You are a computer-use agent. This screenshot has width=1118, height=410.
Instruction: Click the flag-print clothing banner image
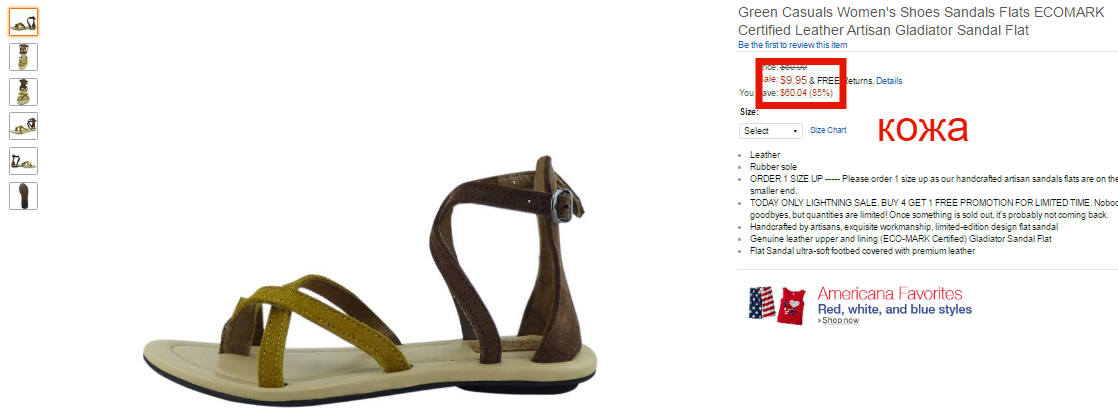pyautogui.click(x=777, y=305)
